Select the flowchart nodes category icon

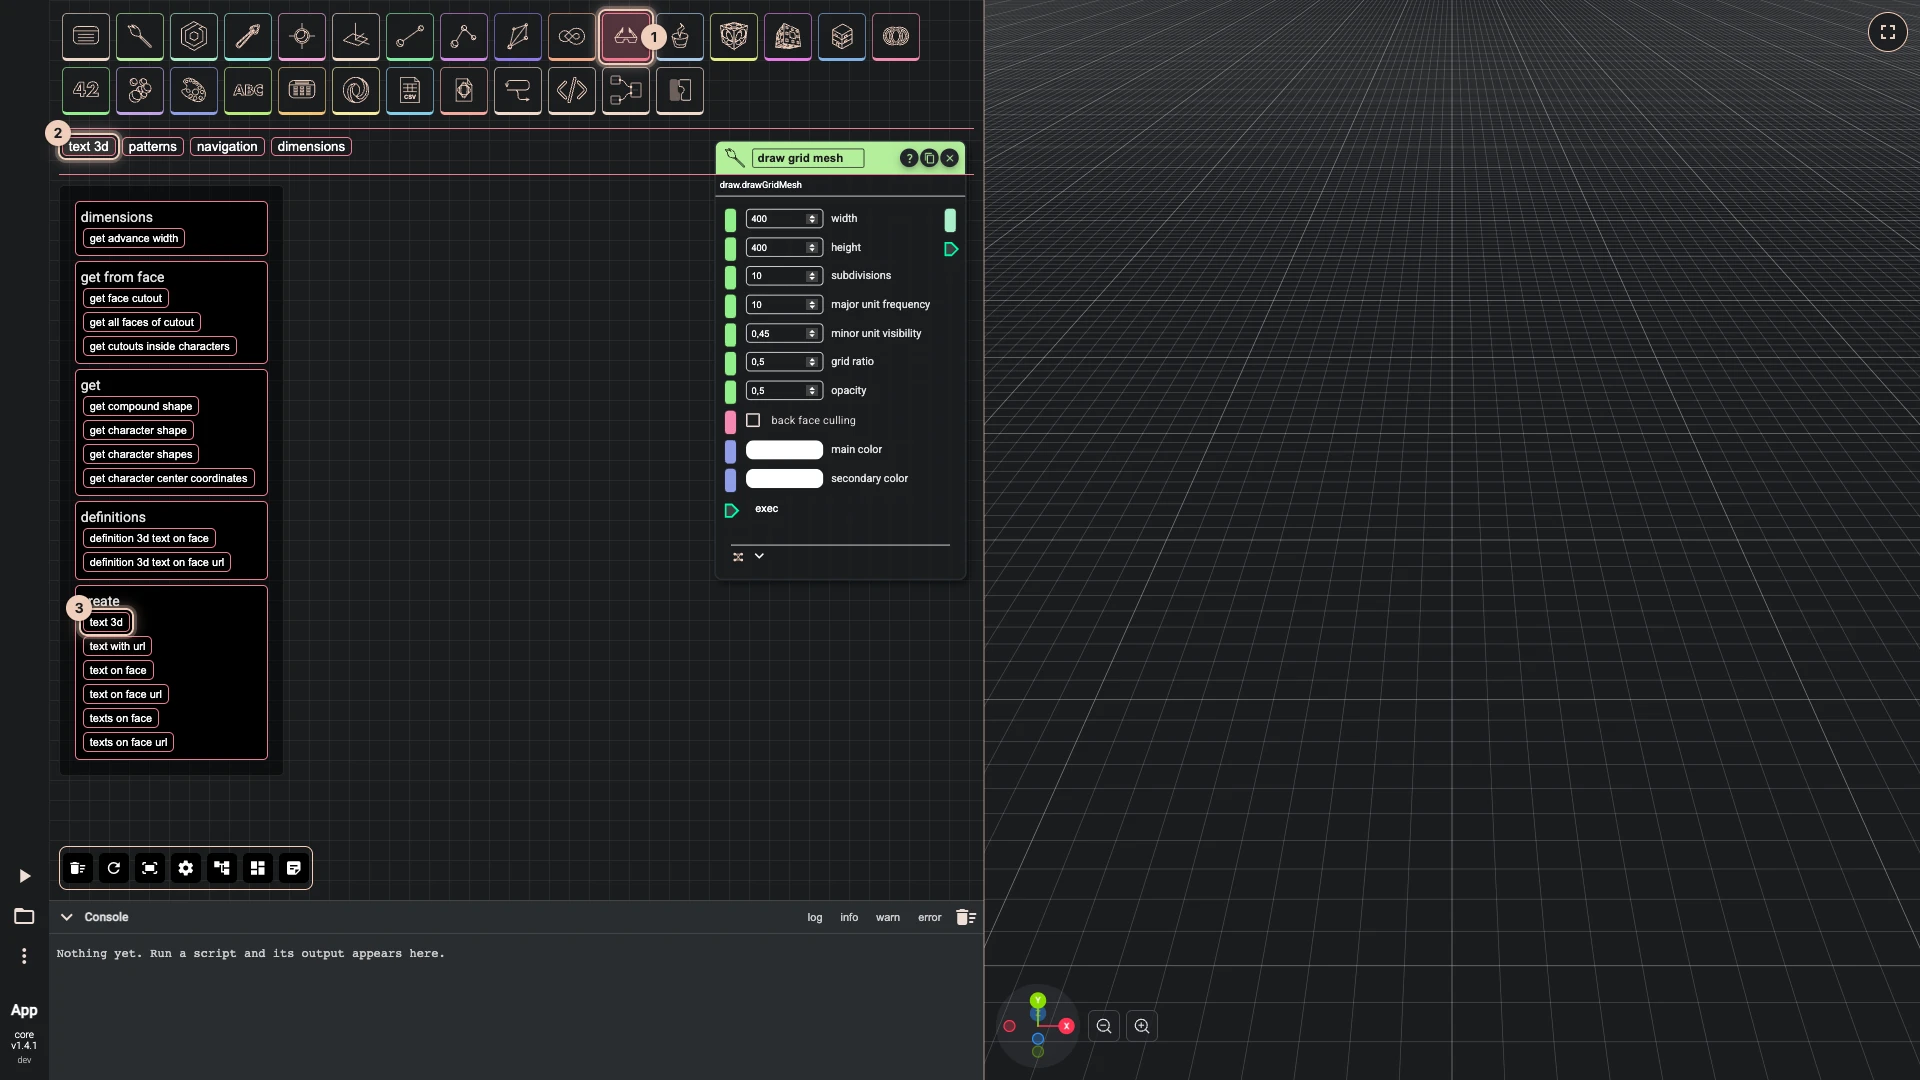click(626, 91)
